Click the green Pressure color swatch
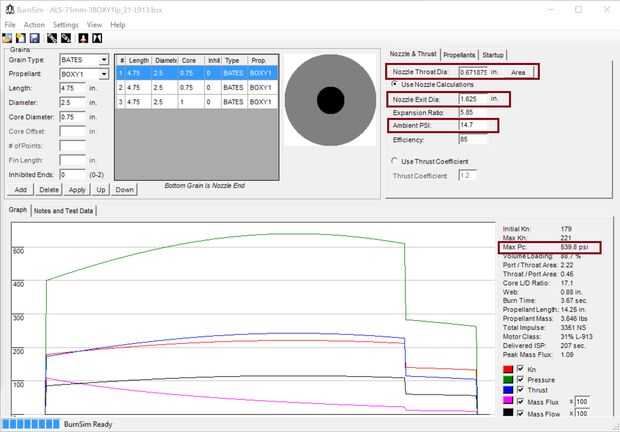This screenshot has height=432, width=620. tap(508, 379)
